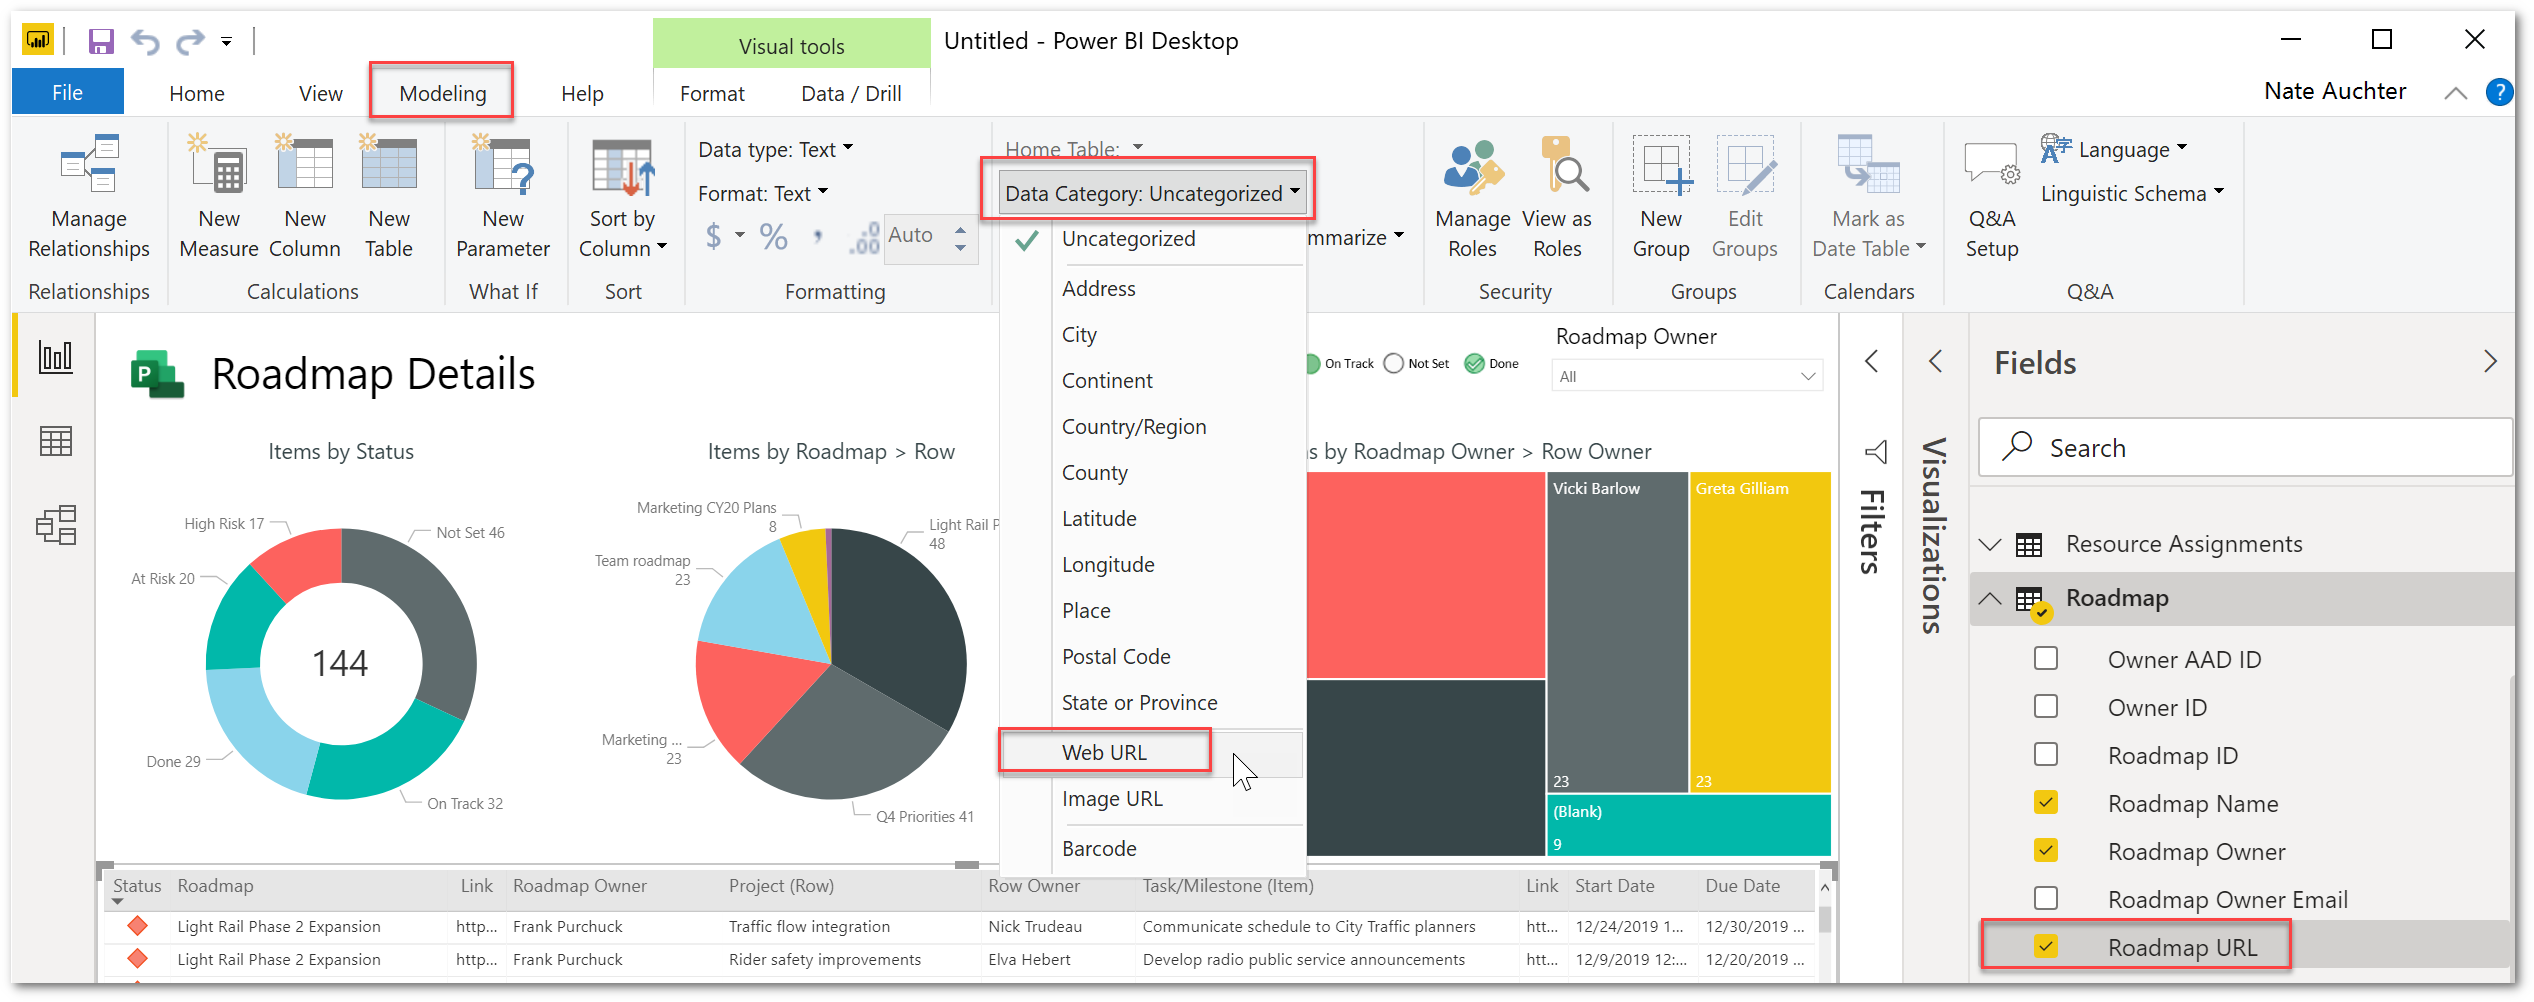Create a New Group

(1661, 197)
